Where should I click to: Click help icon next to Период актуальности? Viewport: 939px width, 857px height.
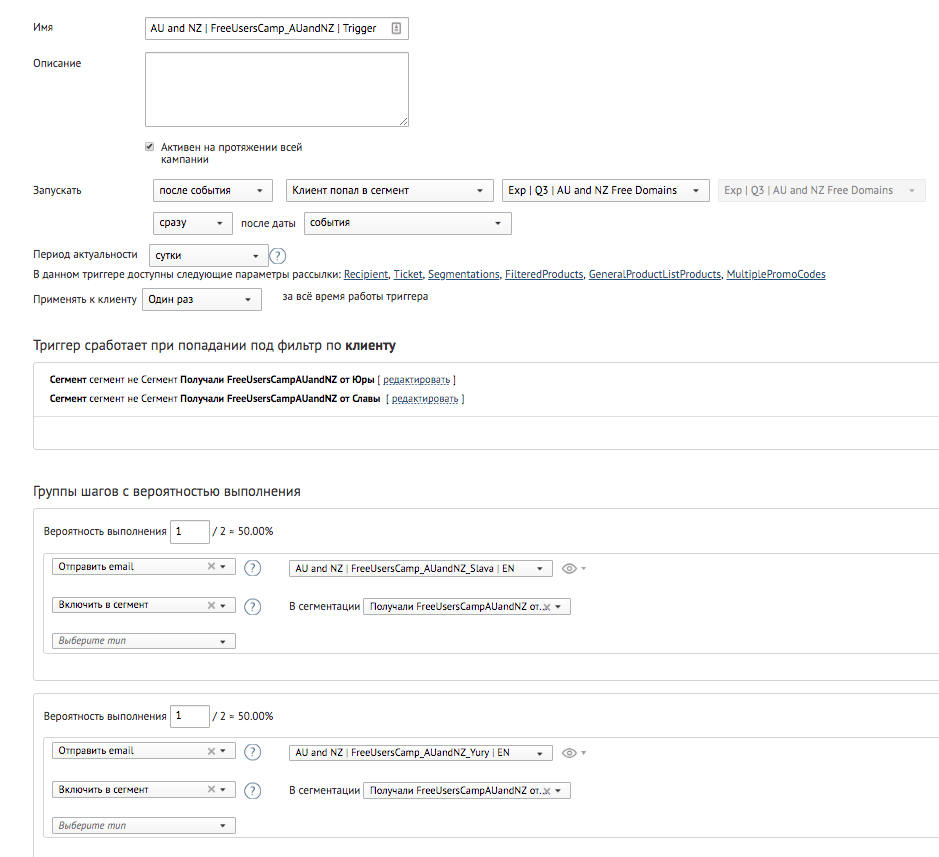coord(278,256)
